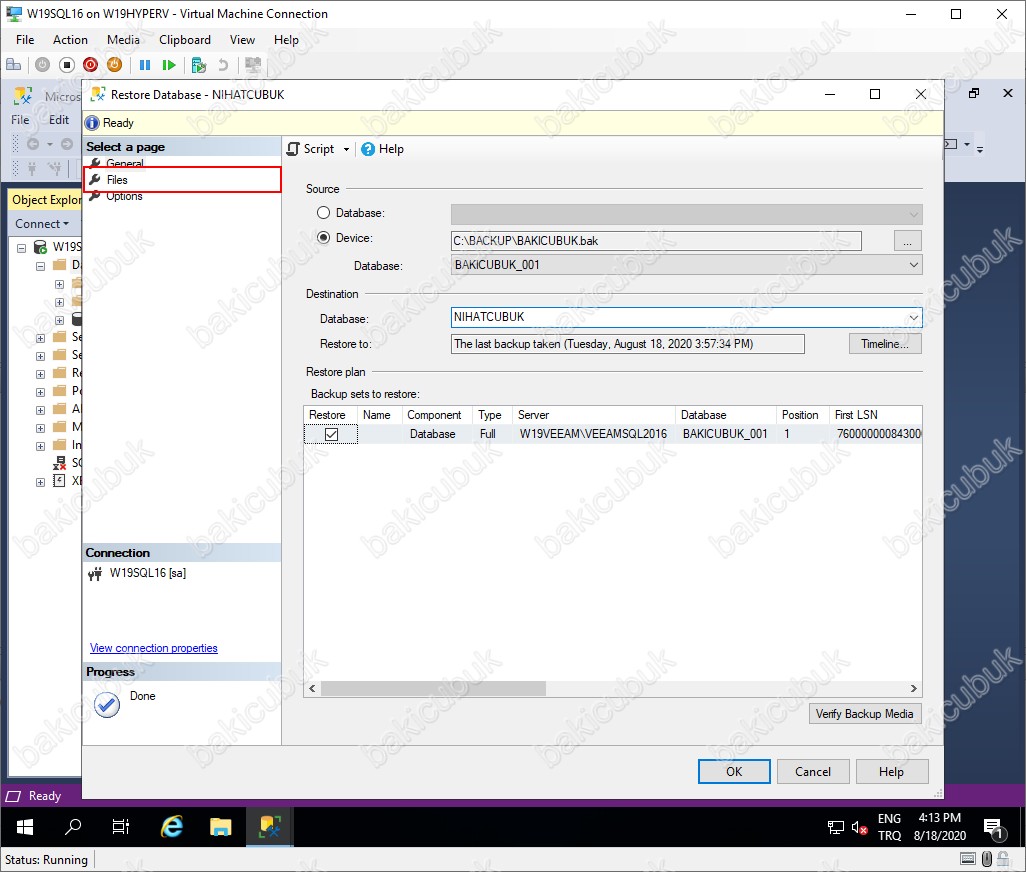Click the muted volume tray icon
The width and height of the screenshot is (1026, 872).
coord(859,828)
